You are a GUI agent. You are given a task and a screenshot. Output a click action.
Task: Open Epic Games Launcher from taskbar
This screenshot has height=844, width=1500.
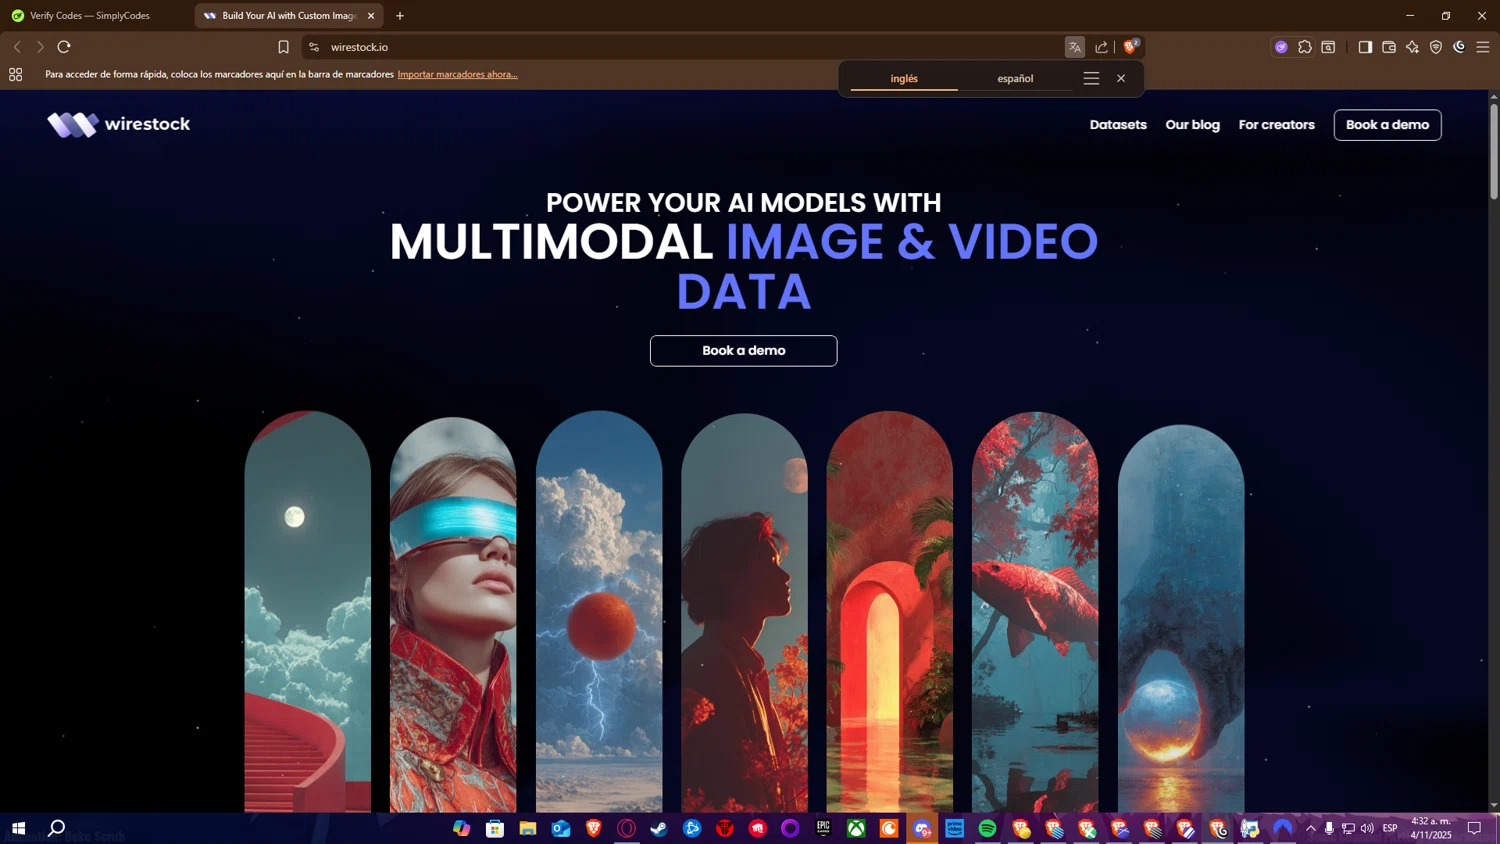[823, 828]
